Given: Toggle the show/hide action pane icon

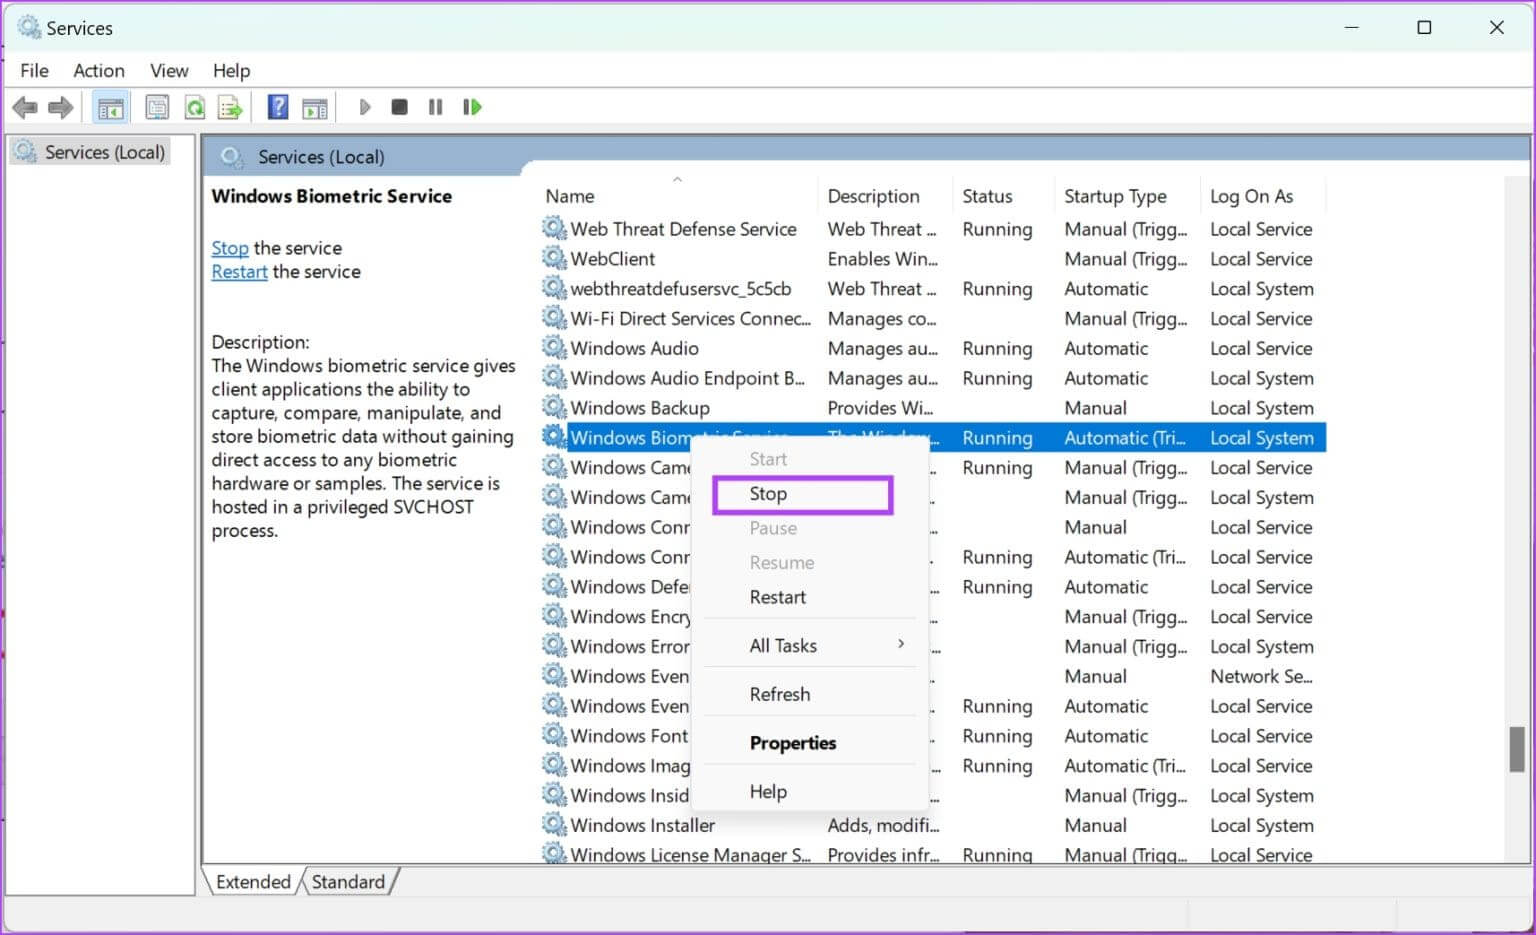Looking at the screenshot, I should (315, 107).
